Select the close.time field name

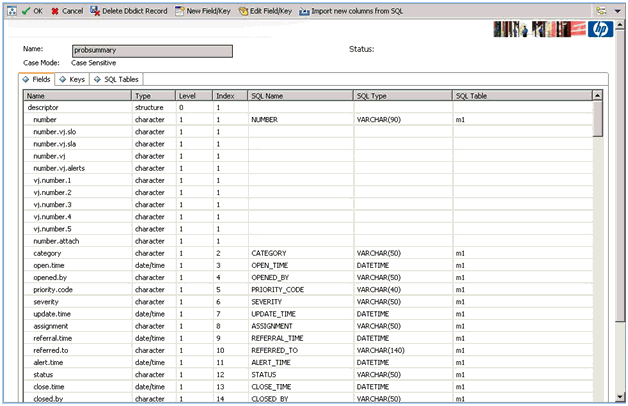click(49, 387)
